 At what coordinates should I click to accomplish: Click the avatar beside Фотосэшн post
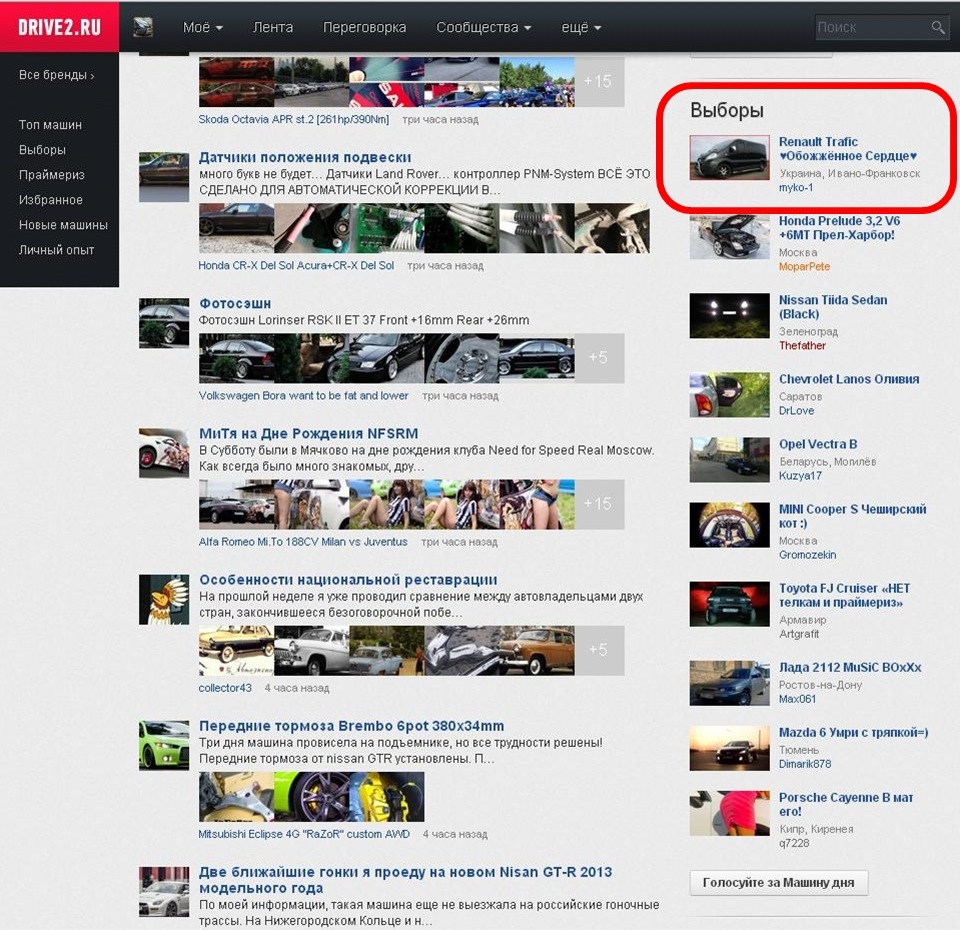click(164, 323)
